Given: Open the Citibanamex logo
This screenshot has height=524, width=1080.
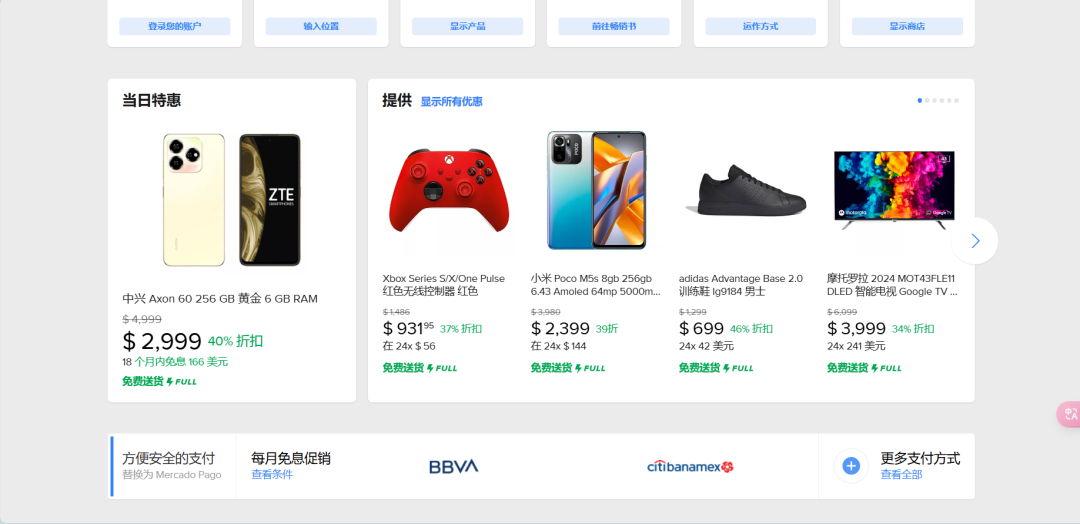Looking at the screenshot, I should (690, 467).
